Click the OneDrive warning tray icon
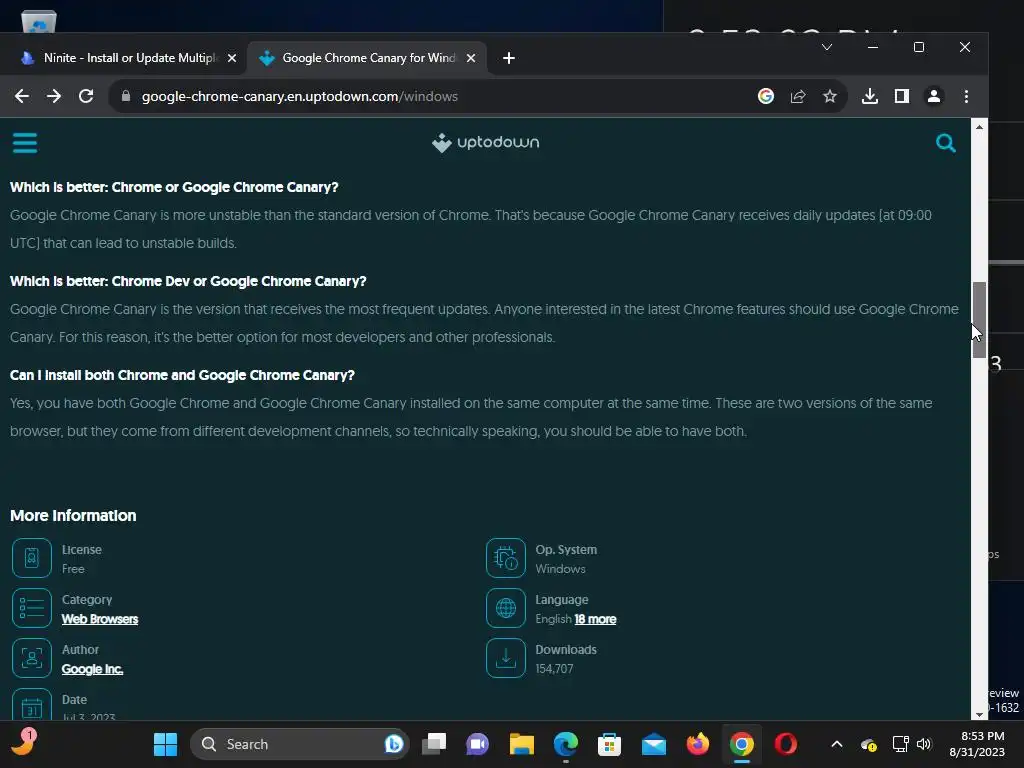The width and height of the screenshot is (1024, 768). click(x=869, y=744)
